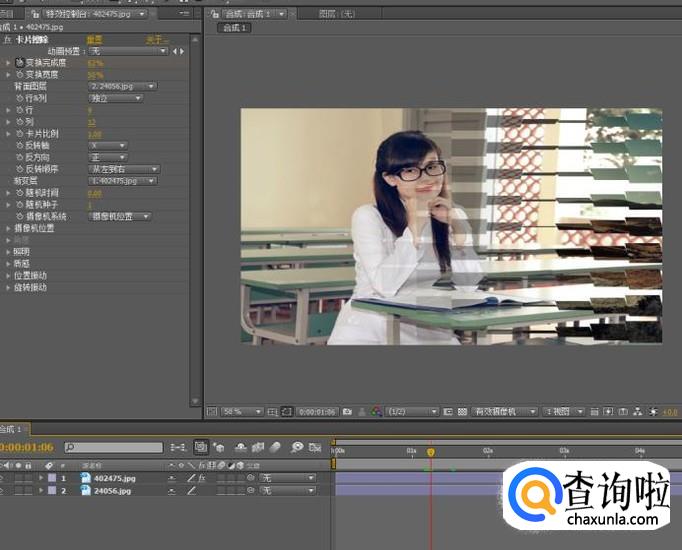Screen dimensions: 682x550
Task: Click the fx effect icon on layer 402475.jpg
Action: [201, 478]
